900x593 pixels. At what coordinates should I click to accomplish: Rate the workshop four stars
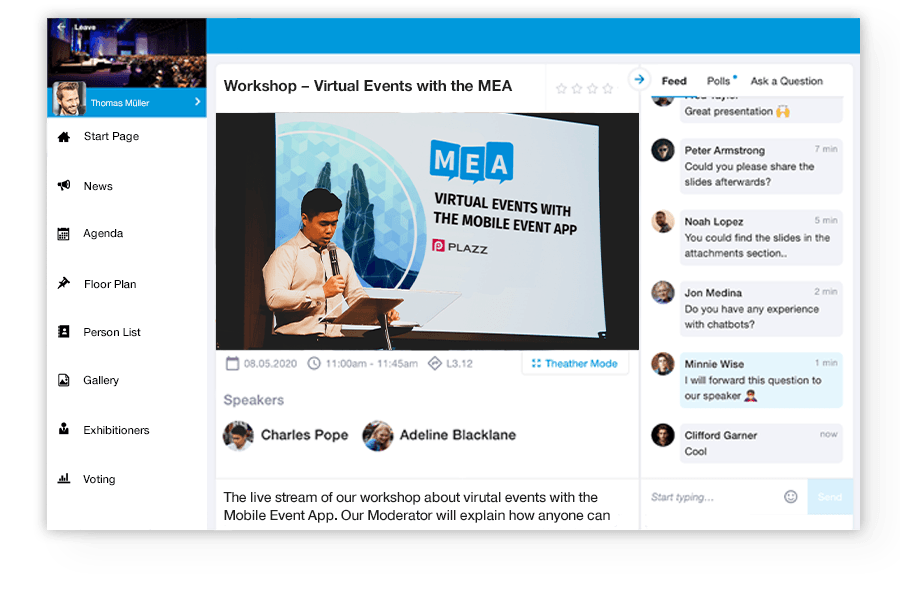click(x=608, y=88)
